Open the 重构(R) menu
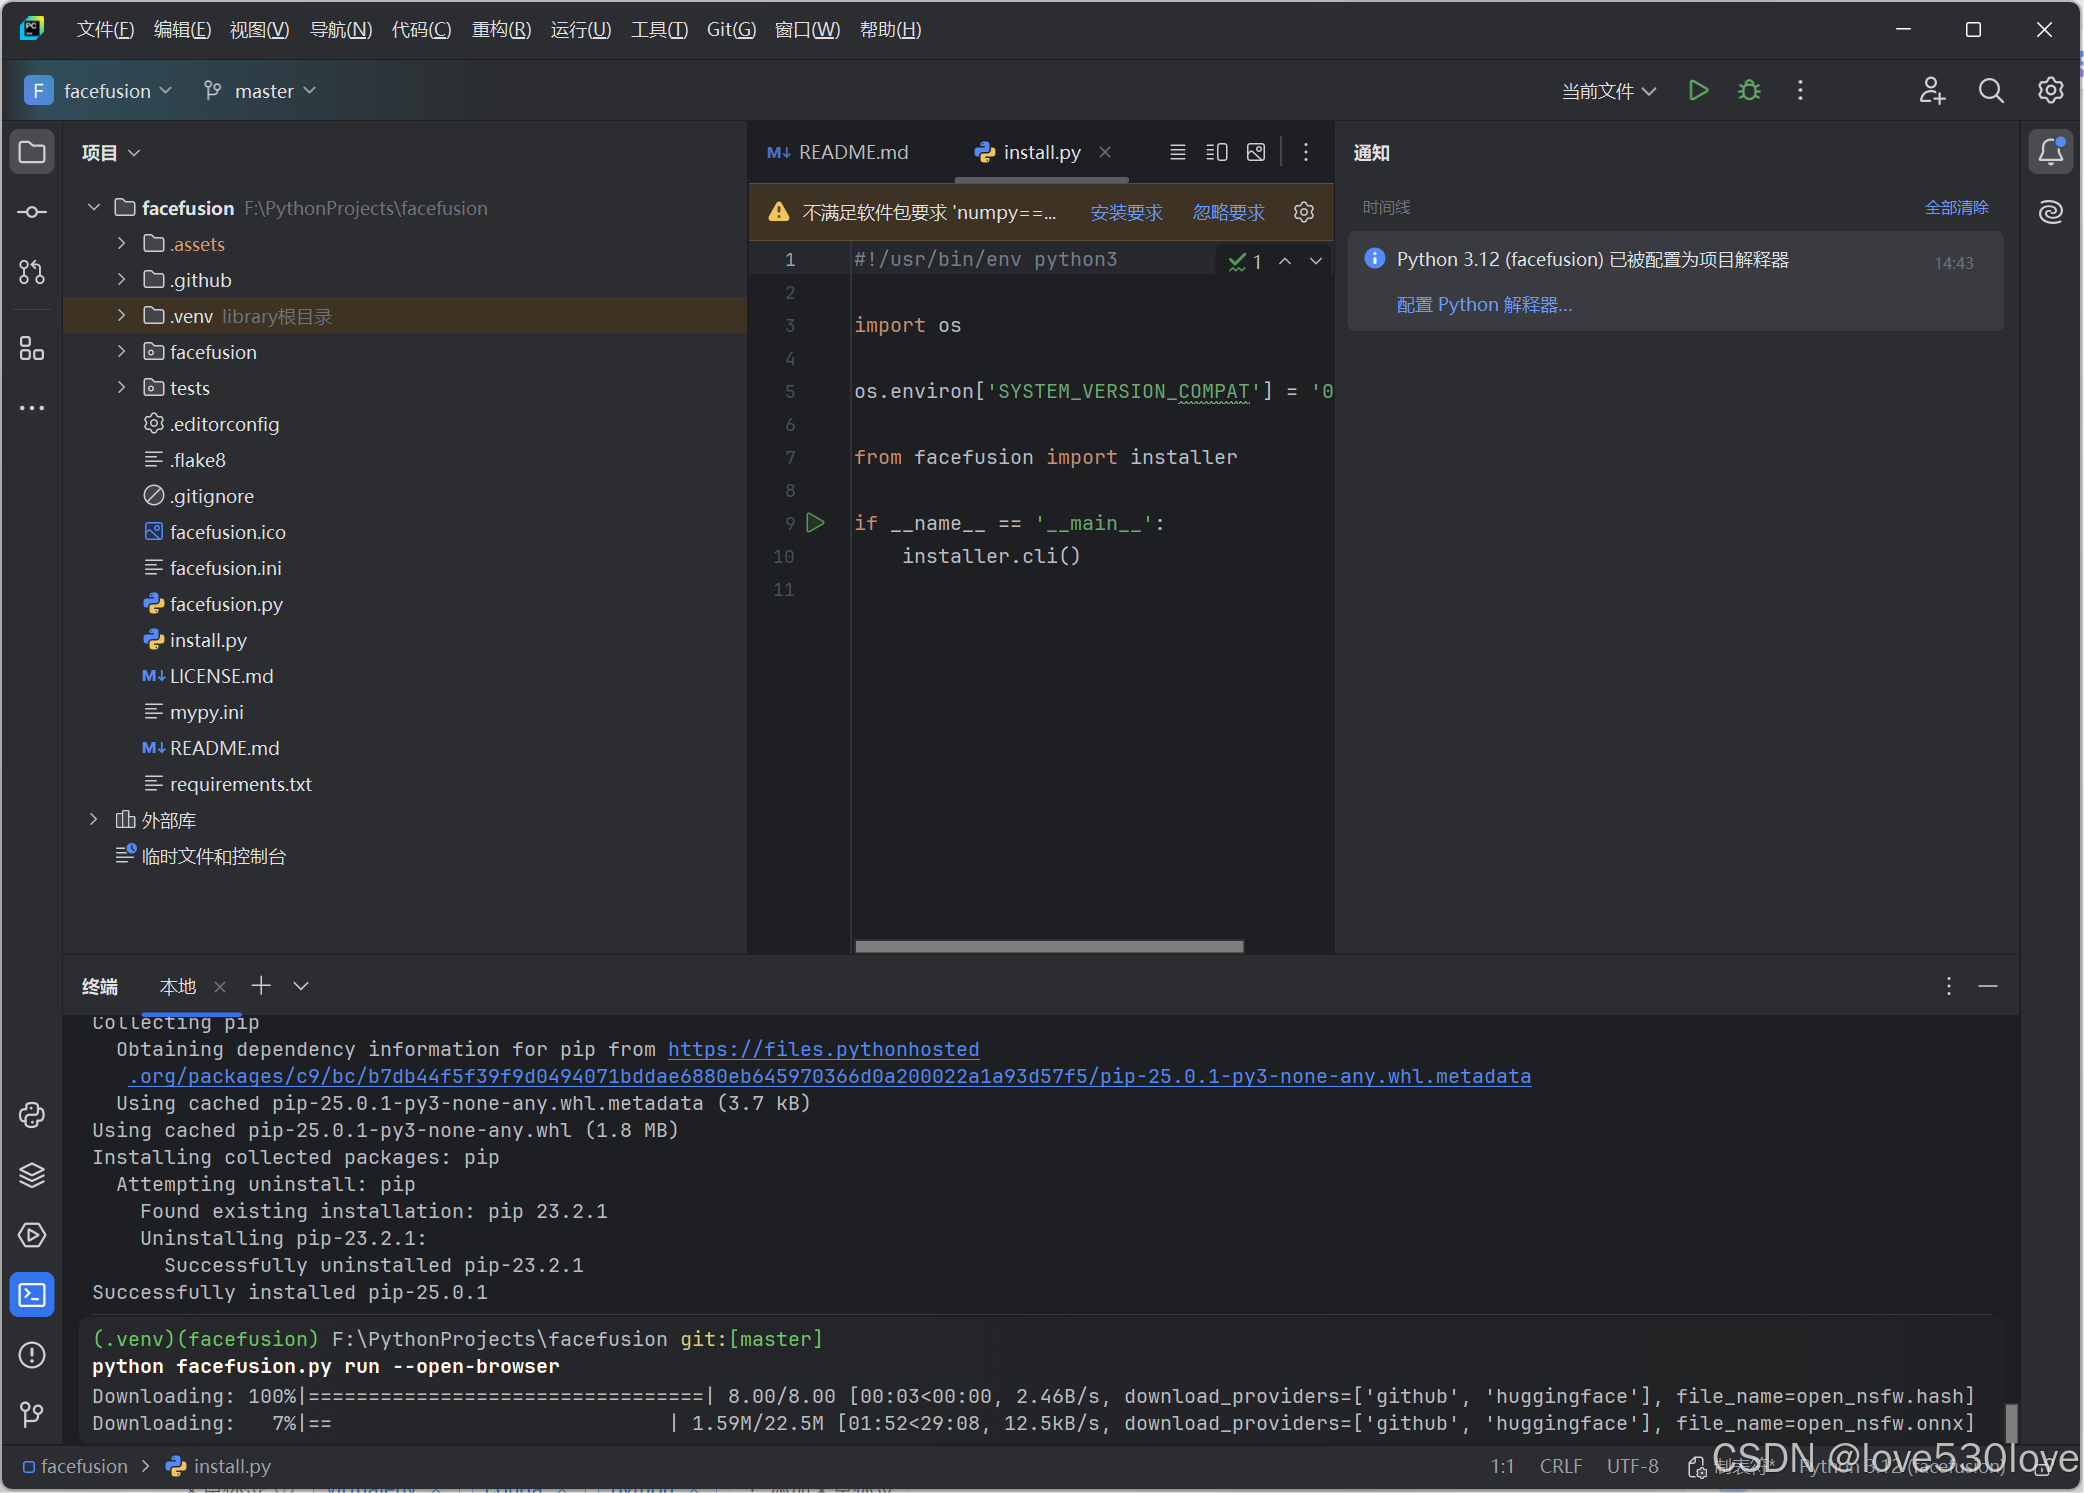The width and height of the screenshot is (2084, 1493). [x=501, y=30]
